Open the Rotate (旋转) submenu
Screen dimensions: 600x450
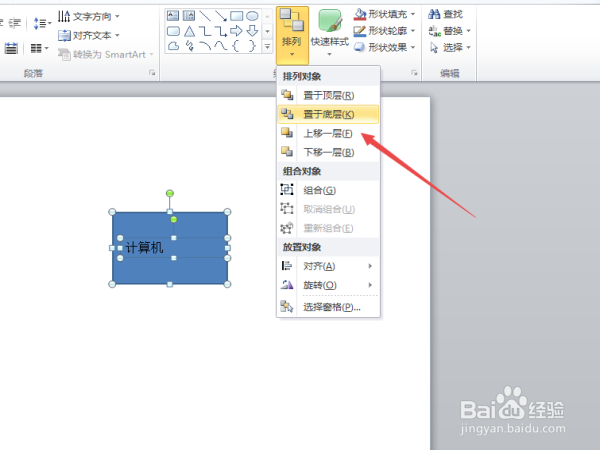pyautogui.click(x=328, y=285)
